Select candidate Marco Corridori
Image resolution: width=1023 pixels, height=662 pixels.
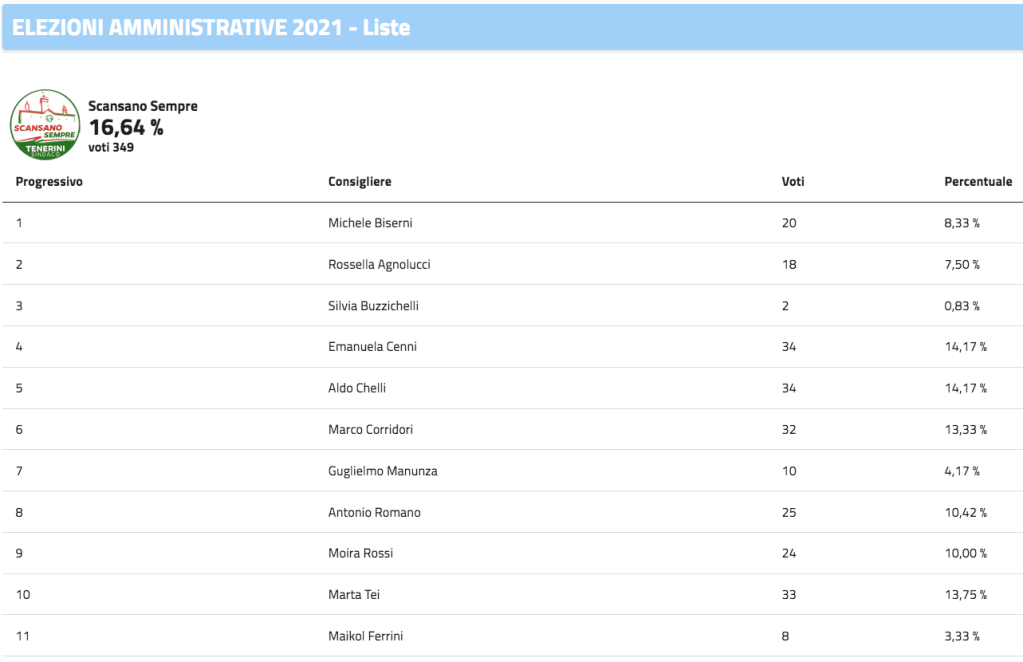pos(370,430)
